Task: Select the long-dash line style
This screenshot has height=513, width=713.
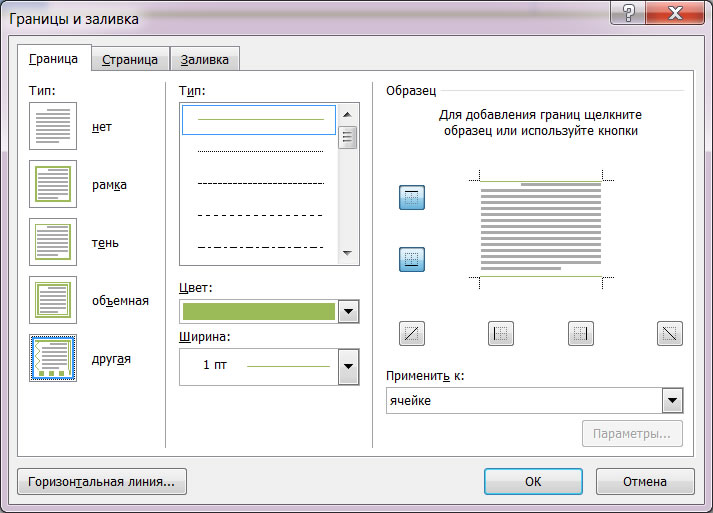Action: pos(260,215)
